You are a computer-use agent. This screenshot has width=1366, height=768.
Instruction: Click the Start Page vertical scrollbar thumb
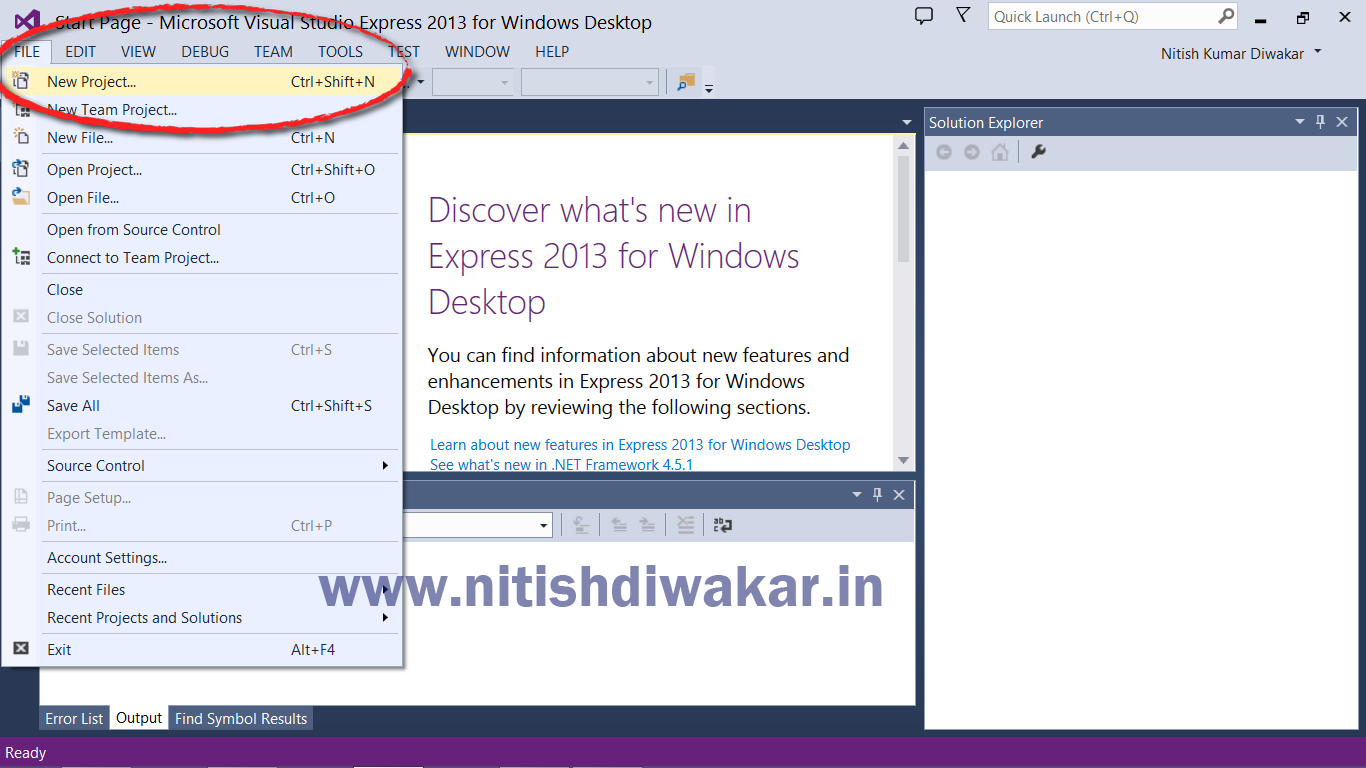point(904,210)
